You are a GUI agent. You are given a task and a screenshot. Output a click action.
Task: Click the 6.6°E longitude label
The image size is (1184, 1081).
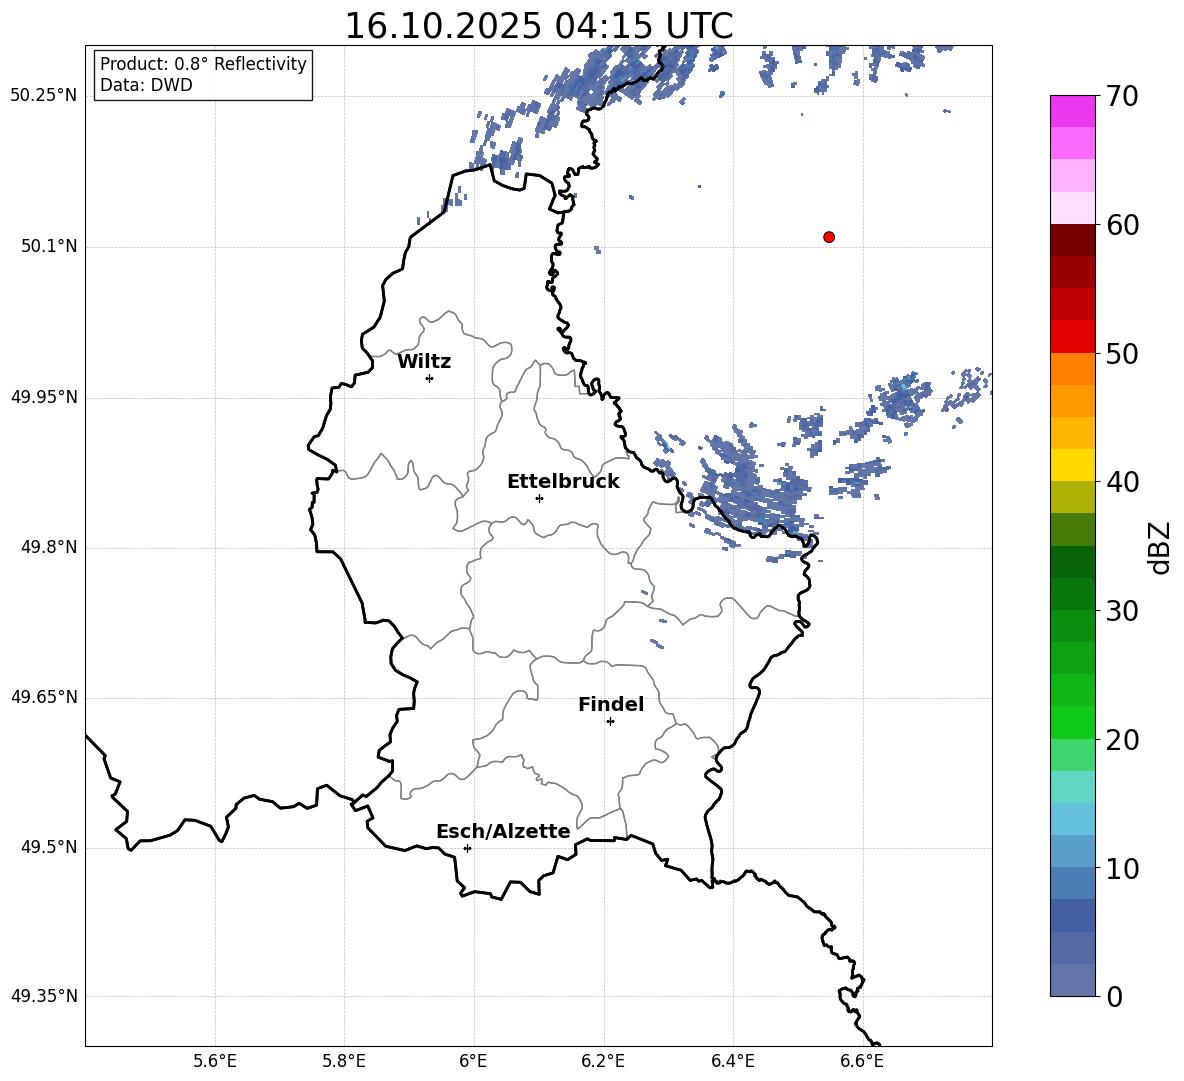tap(862, 1061)
